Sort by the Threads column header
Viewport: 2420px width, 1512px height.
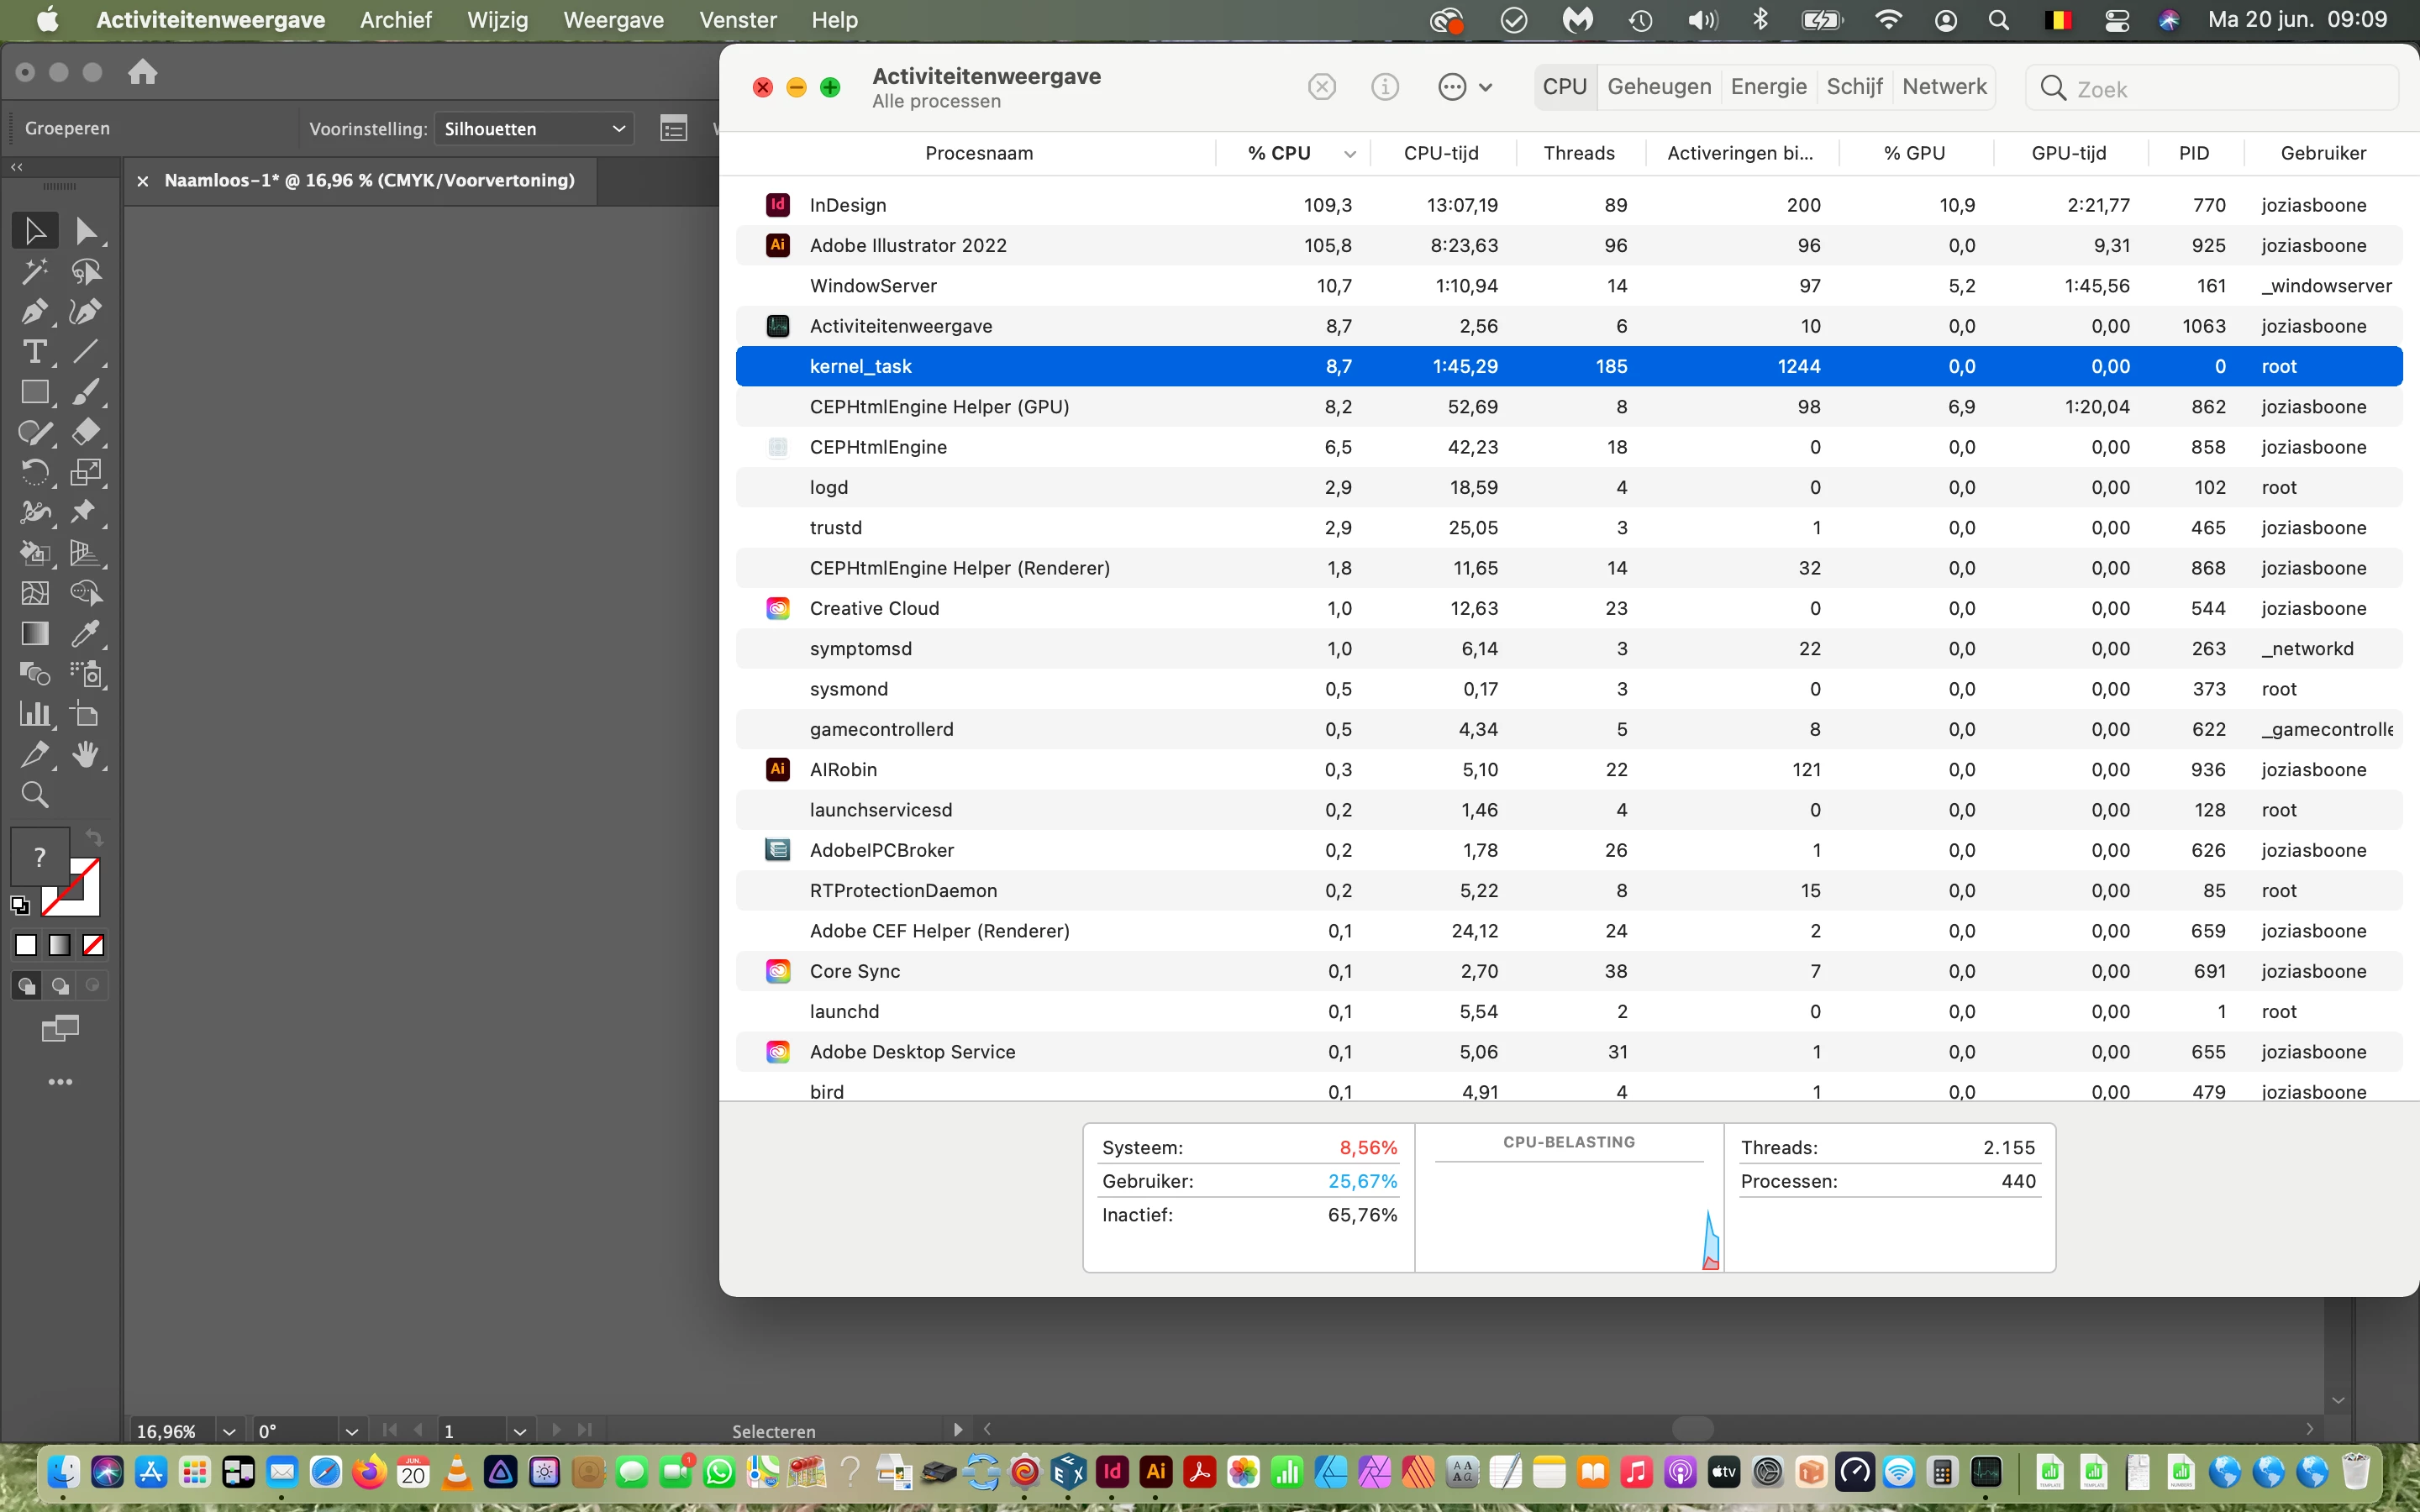[x=1578, y=153]
